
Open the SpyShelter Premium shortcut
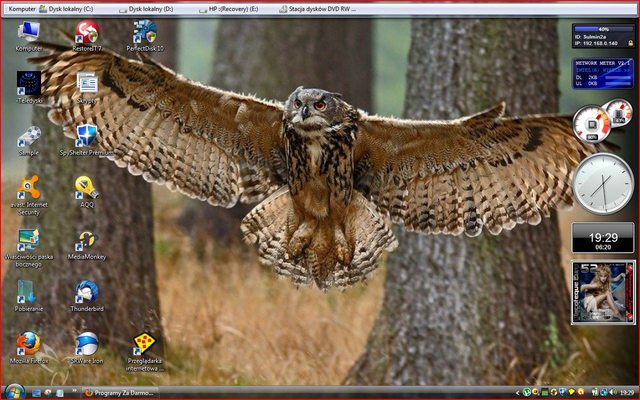tap(87, 138)
